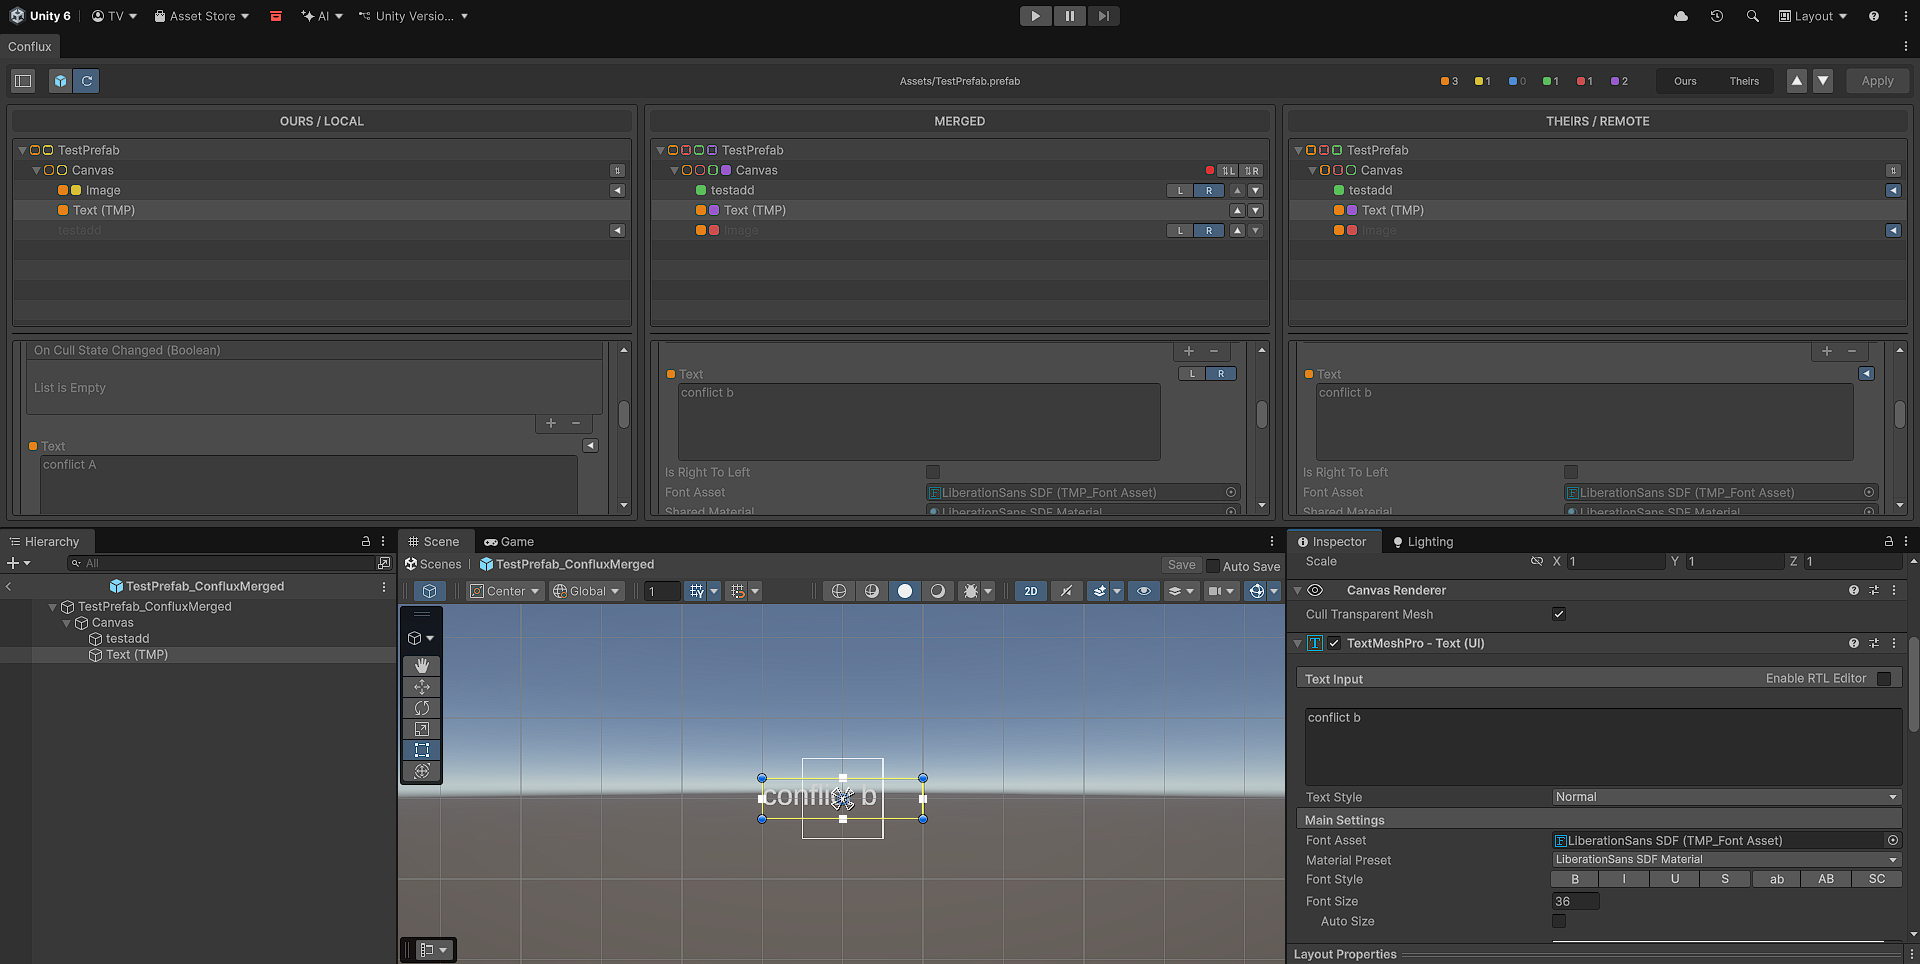
Task: Toggle the Conflux sidebar panel icon
Action: 23,81
